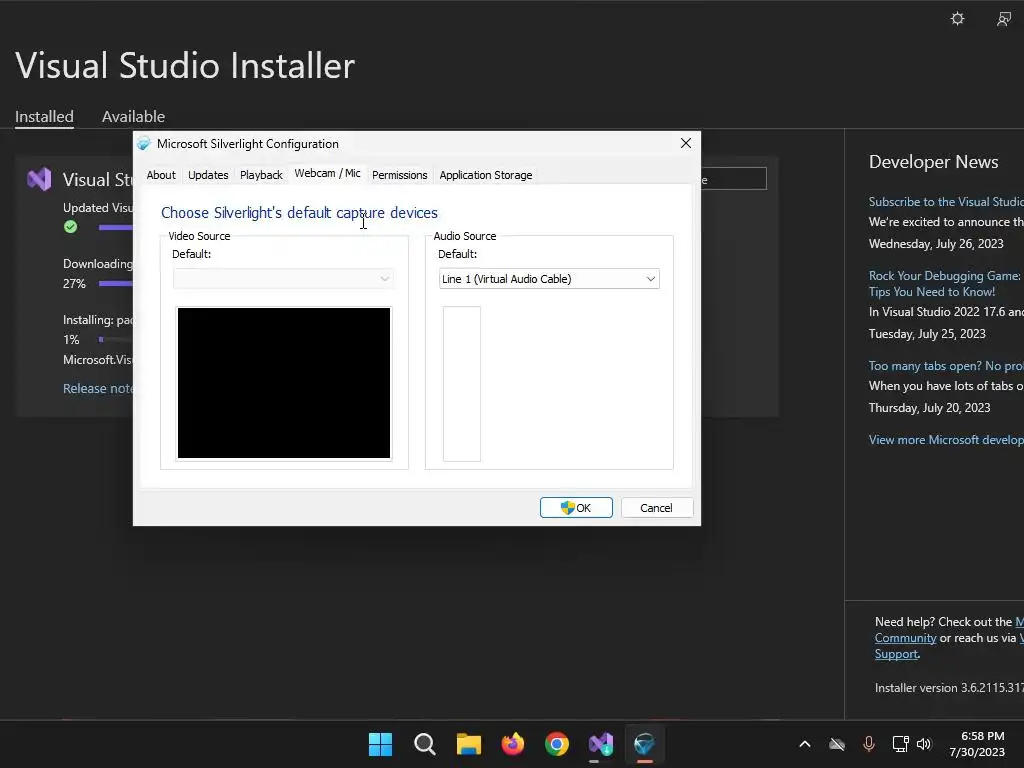Confirm with the OK button

click(x=576, y=507)
